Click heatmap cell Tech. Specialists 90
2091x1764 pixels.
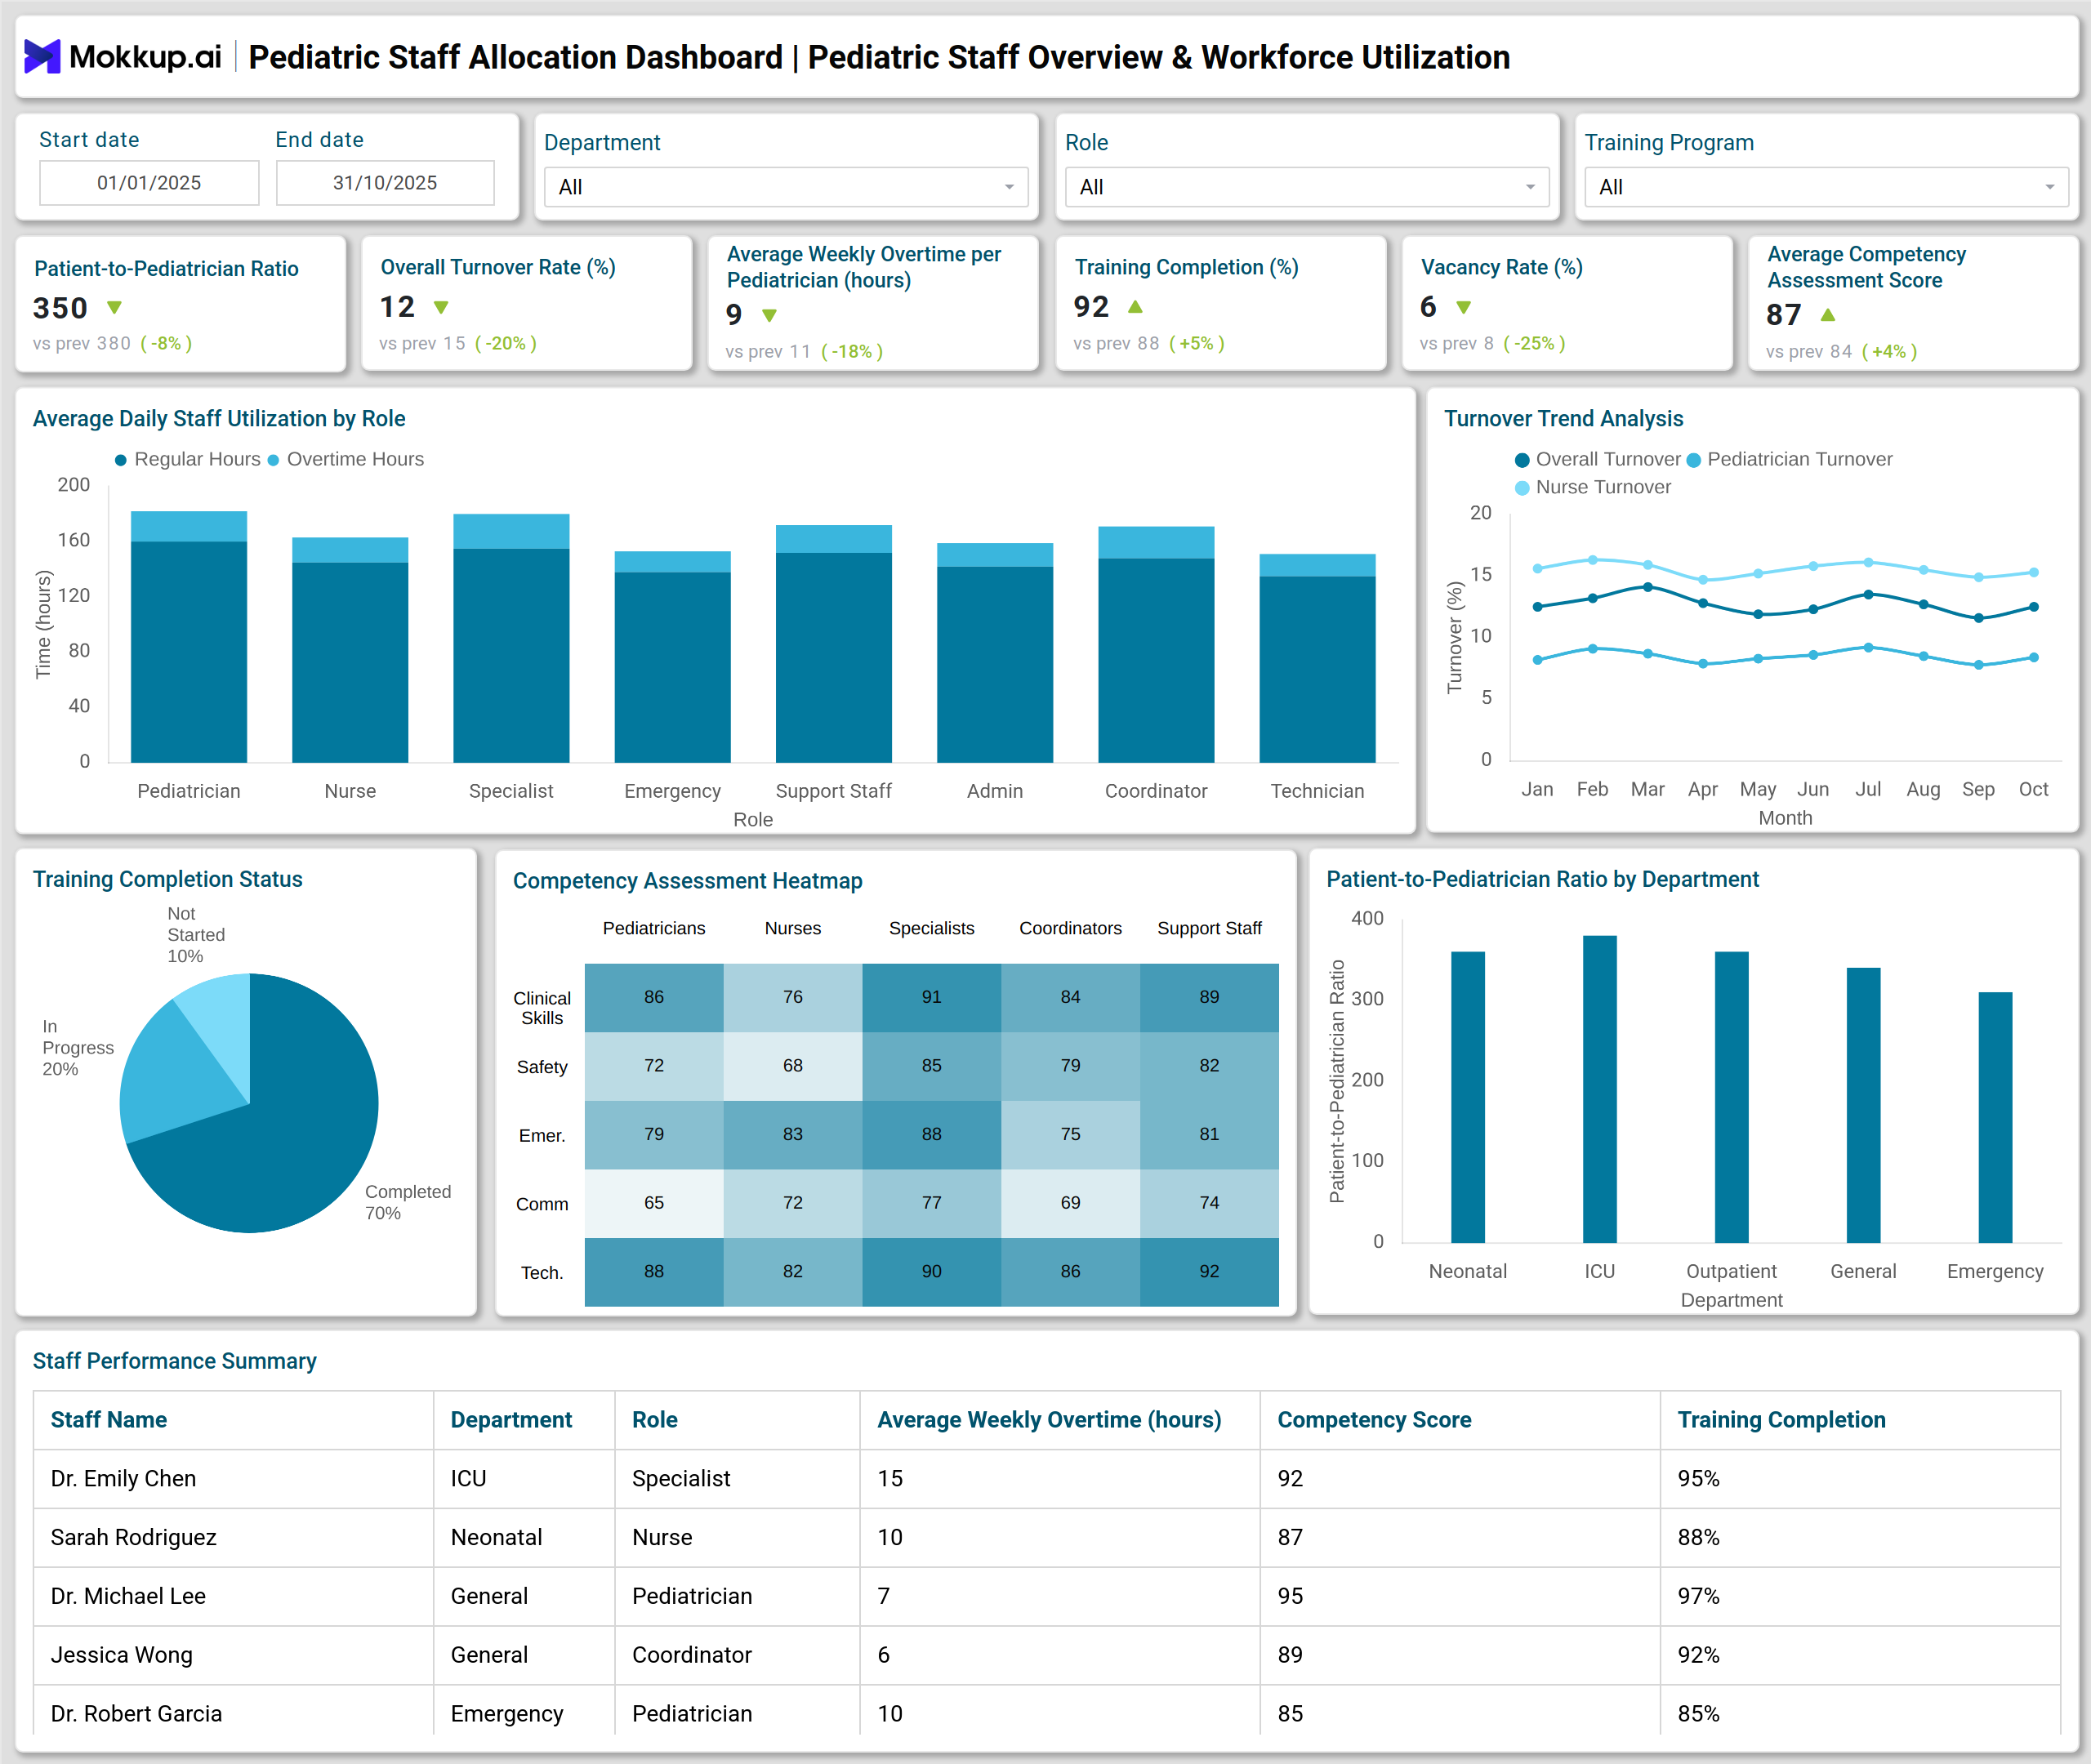point(931,1272)
